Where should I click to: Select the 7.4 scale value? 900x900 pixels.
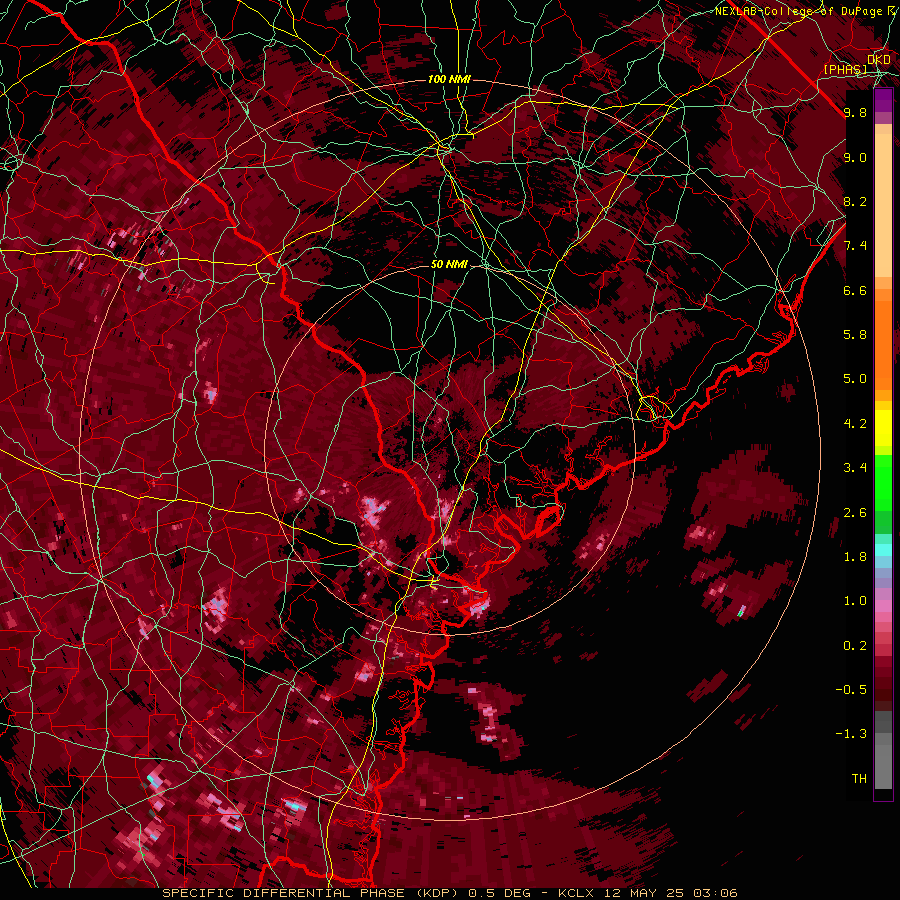click(x=855, y=246)
